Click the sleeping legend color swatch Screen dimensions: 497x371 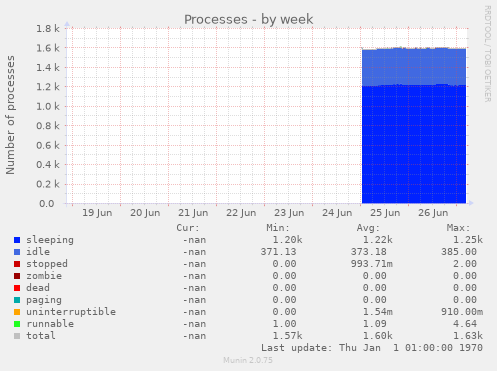point(17,240)
